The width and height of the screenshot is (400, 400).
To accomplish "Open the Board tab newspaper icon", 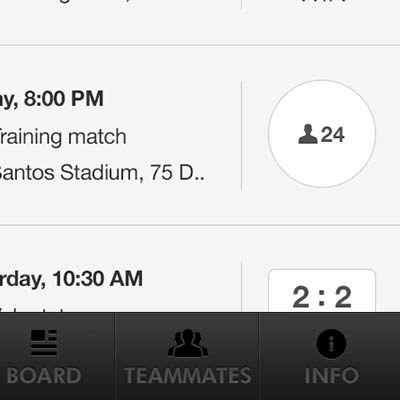I will [44, 343].
